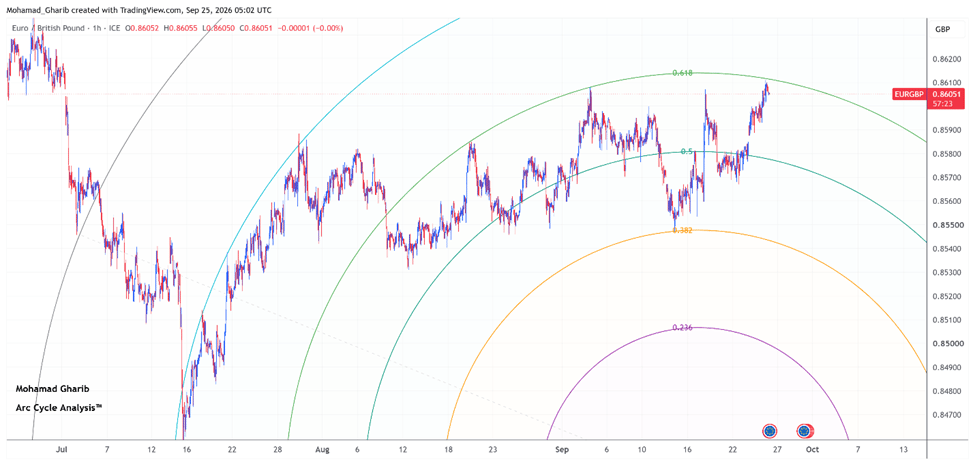
Task: Click the 13 date label on time axis
Action: 903,449
